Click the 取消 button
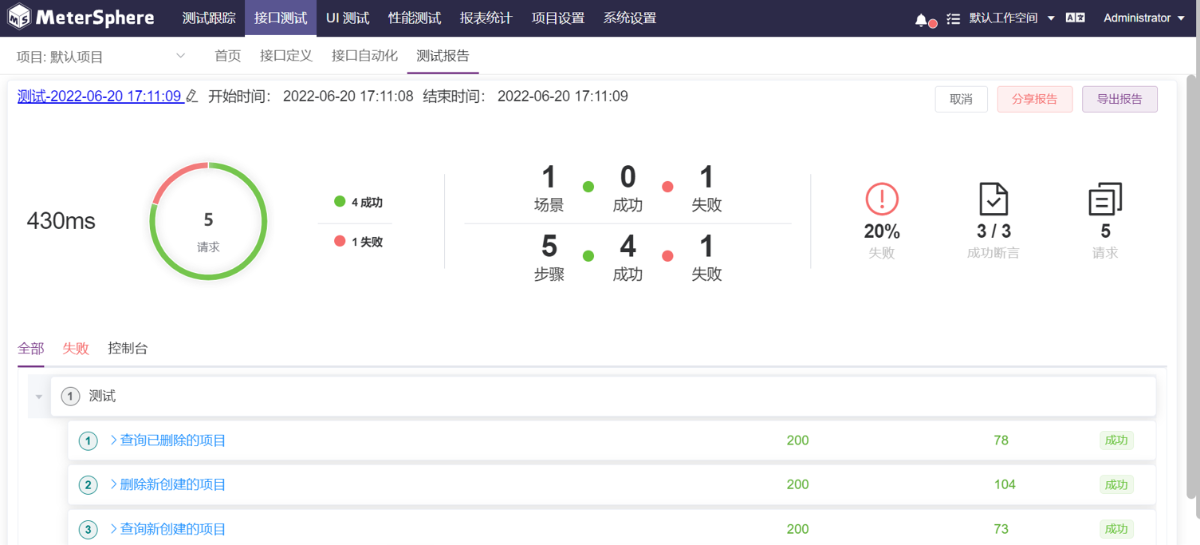 point(961,99)
